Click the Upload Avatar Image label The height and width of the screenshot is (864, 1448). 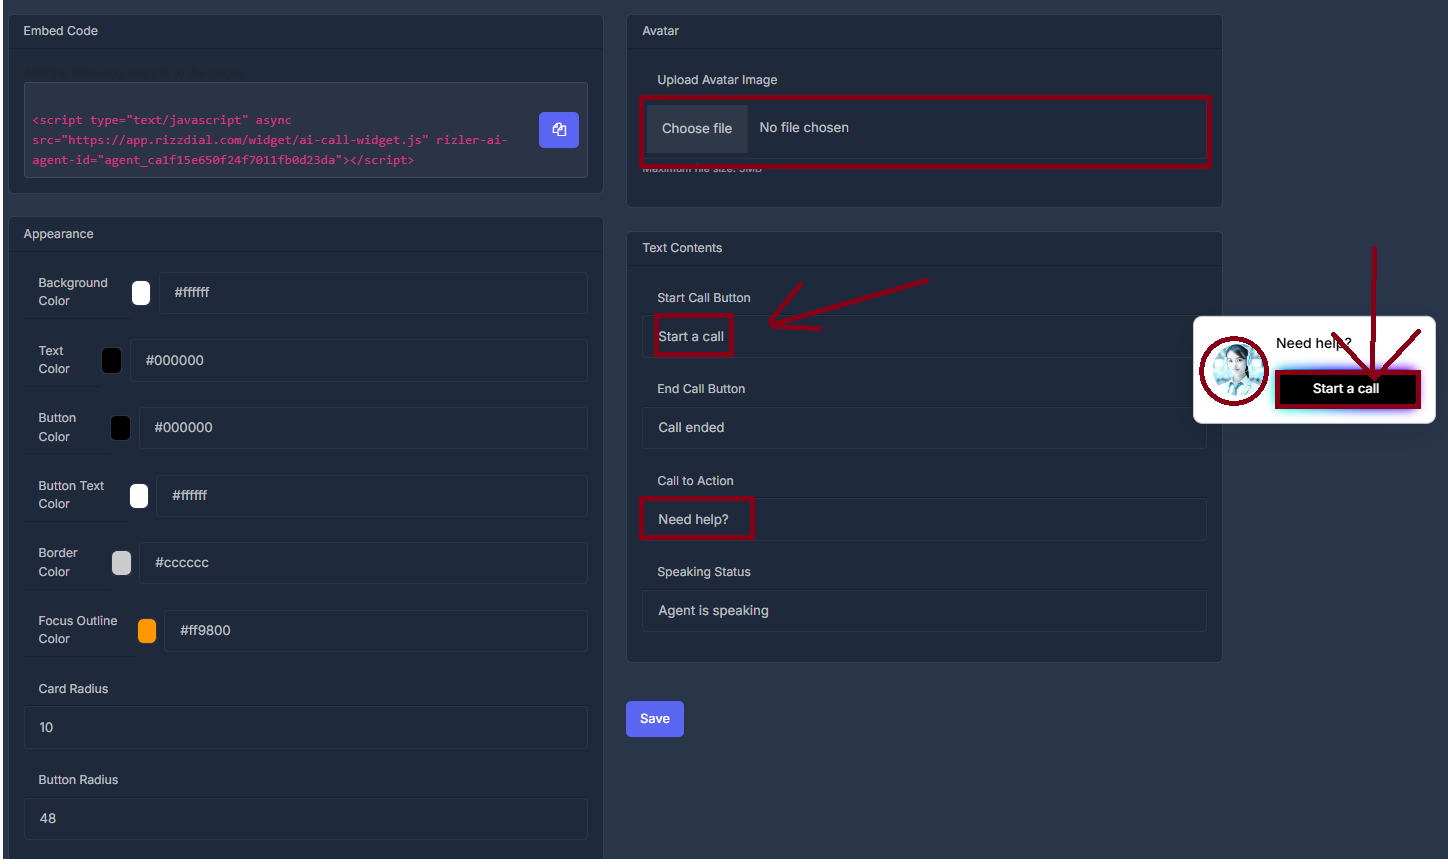tap(717, 80)
